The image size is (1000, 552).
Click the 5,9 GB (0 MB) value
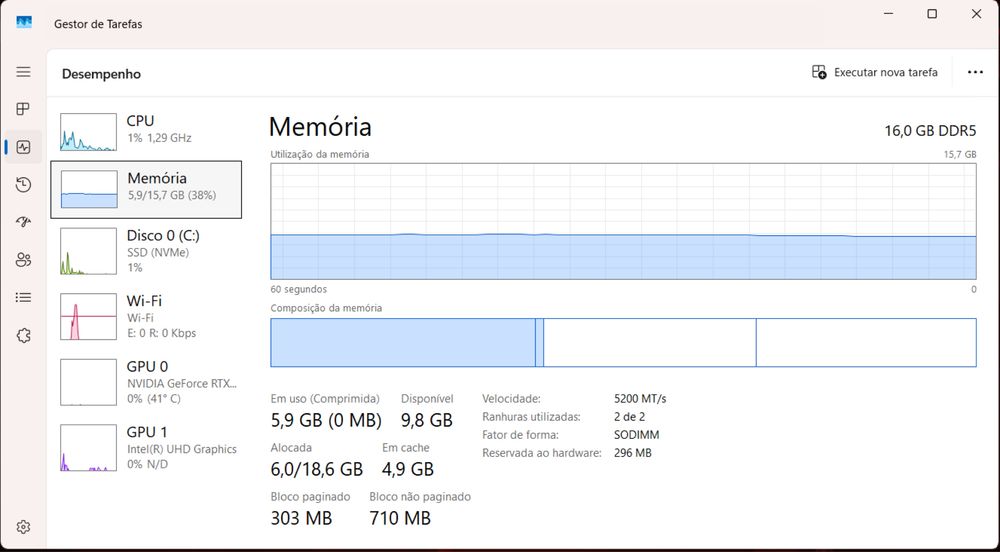(x=326, y=420)
